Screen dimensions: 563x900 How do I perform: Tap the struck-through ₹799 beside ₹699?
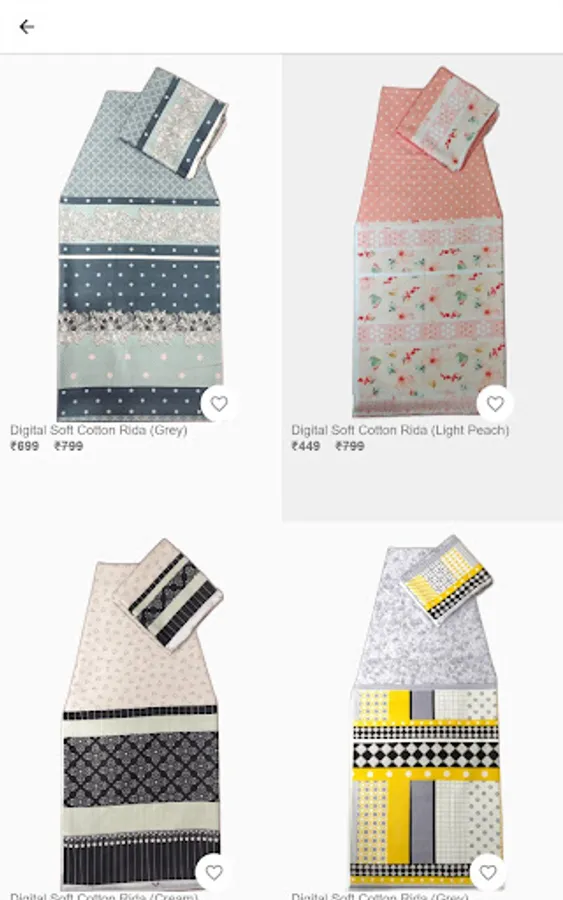(69, 446)
